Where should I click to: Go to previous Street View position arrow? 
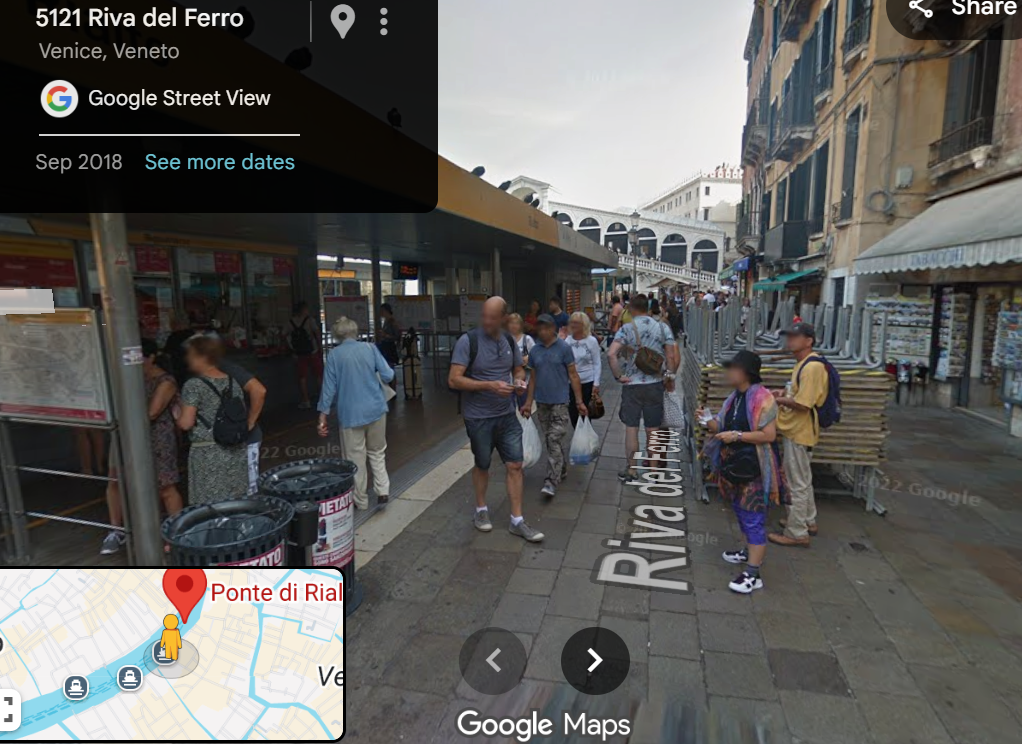pyautogui.click(x=493, y=661)
